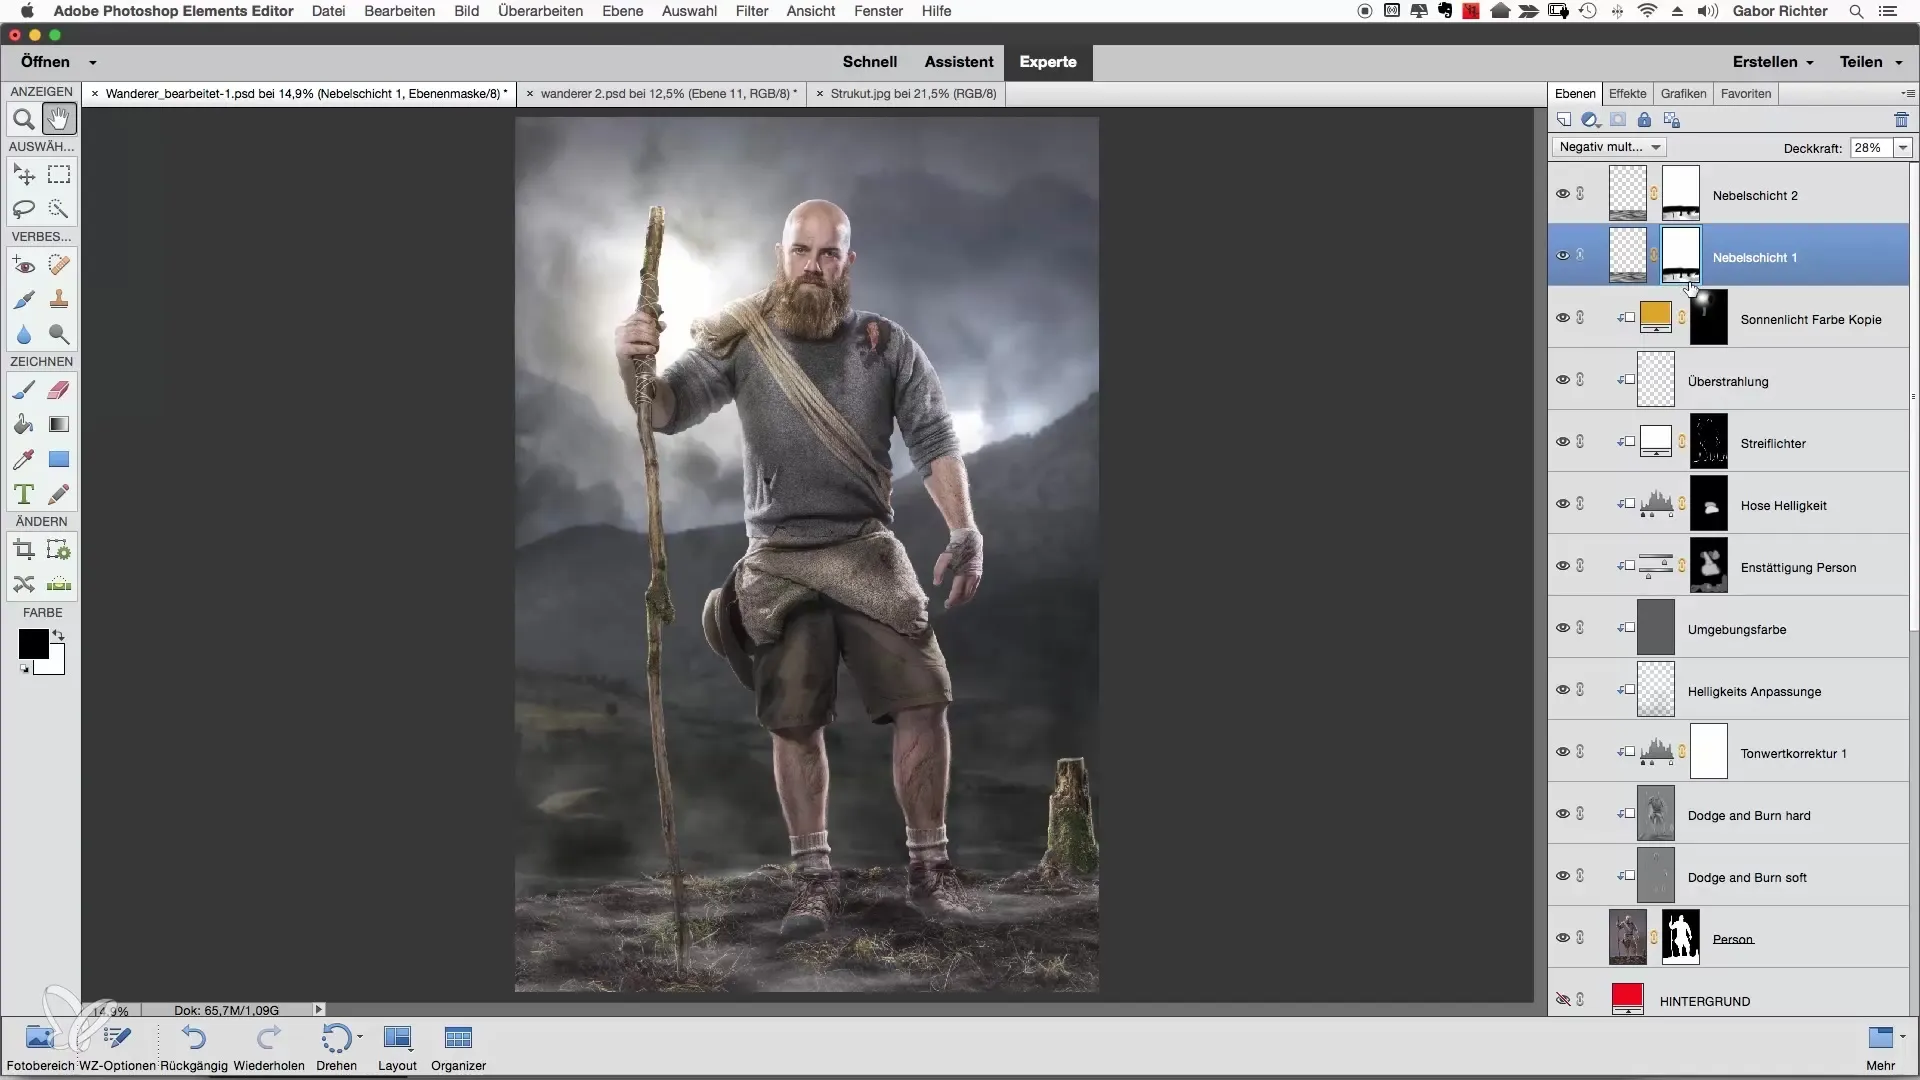The image size is (1920, 1080).
Task: Show the Fotobereich photo bin
Action: coord(41,1047)
